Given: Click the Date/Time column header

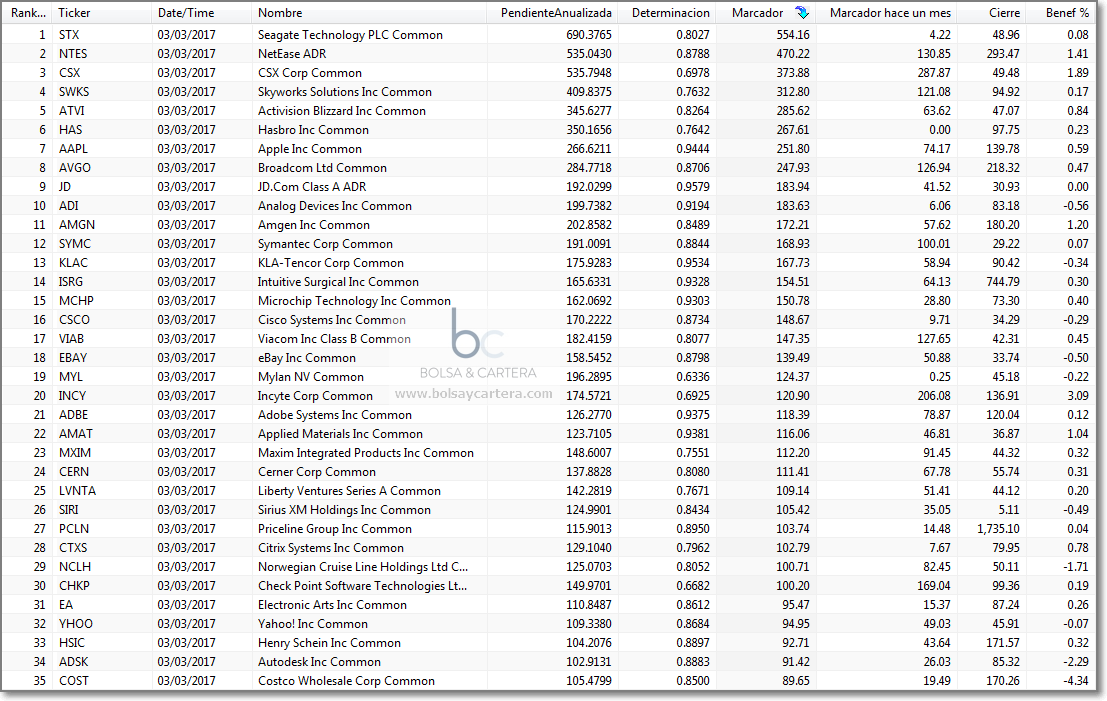Looking at the screenshot, I should pos(186,13).
